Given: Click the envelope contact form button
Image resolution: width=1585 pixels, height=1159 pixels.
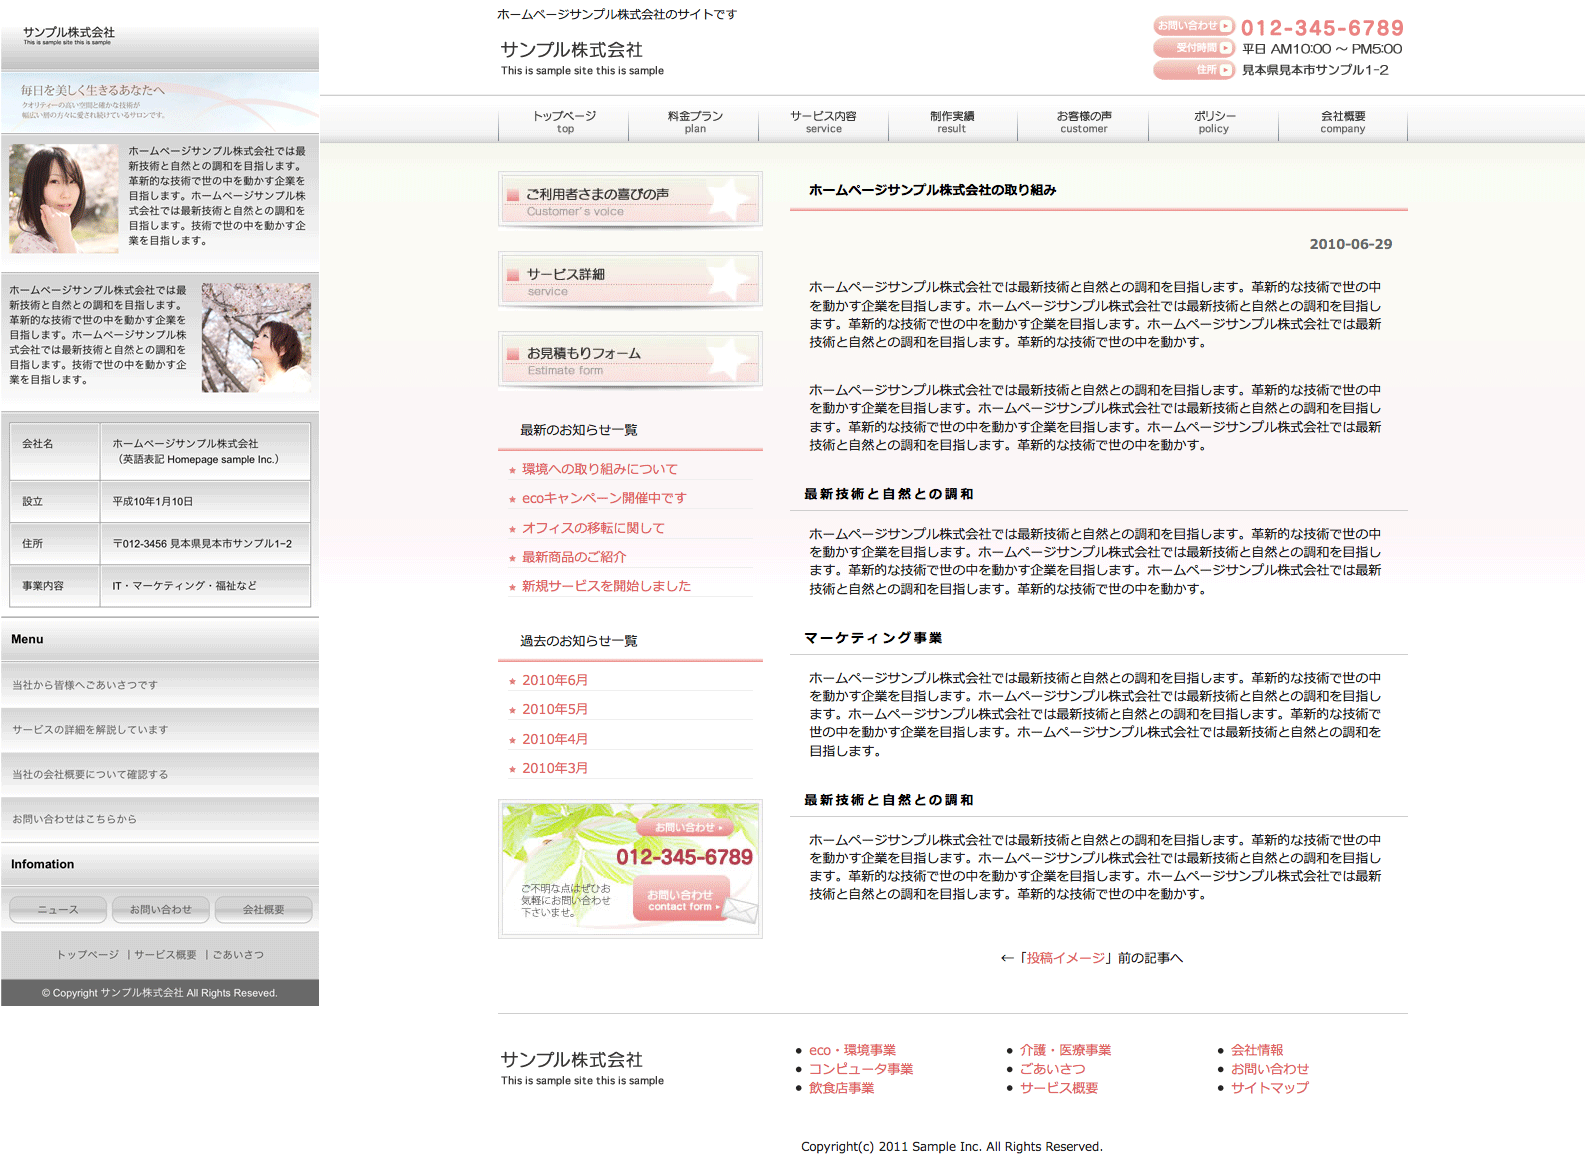Looking at the screenshot, I should click(682, 900).
